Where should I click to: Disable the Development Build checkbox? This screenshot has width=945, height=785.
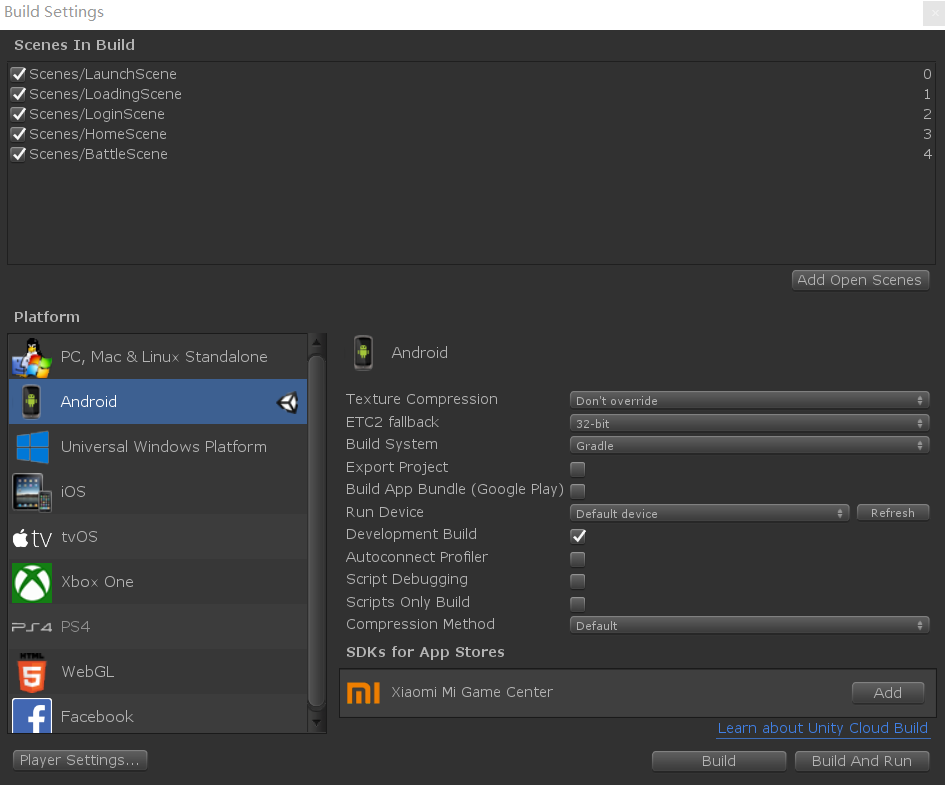(x=577, y=535)
